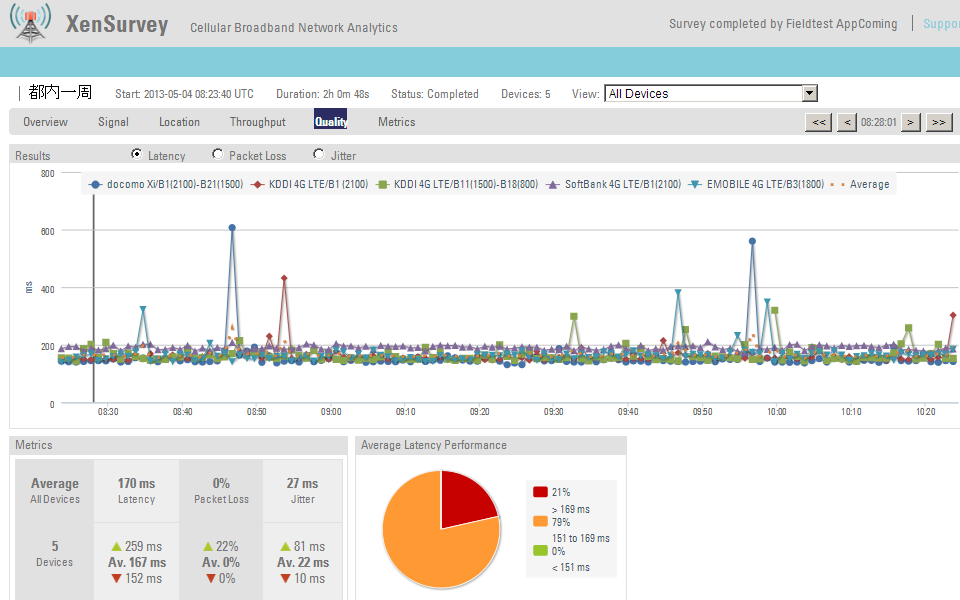
Task: Click the green up arrow beside 22%
Action: (208, 546)
